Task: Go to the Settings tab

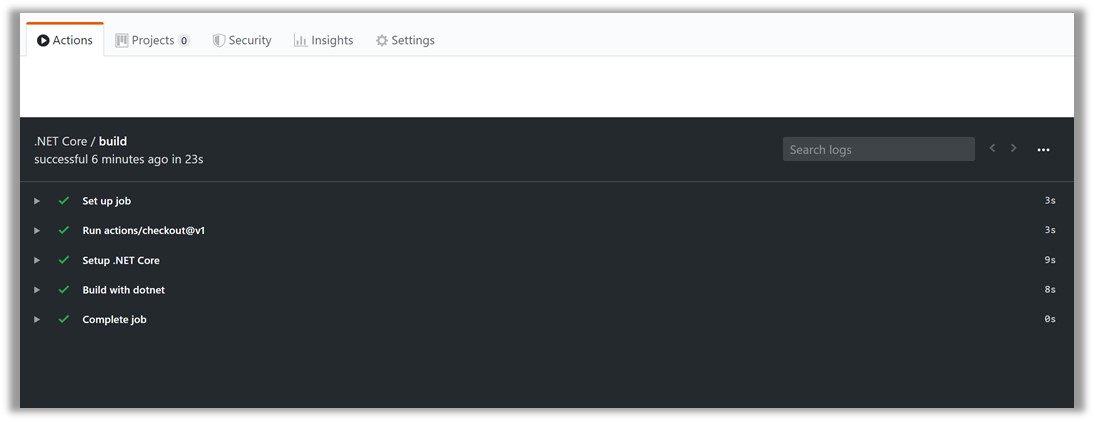Action: point(405,40)
